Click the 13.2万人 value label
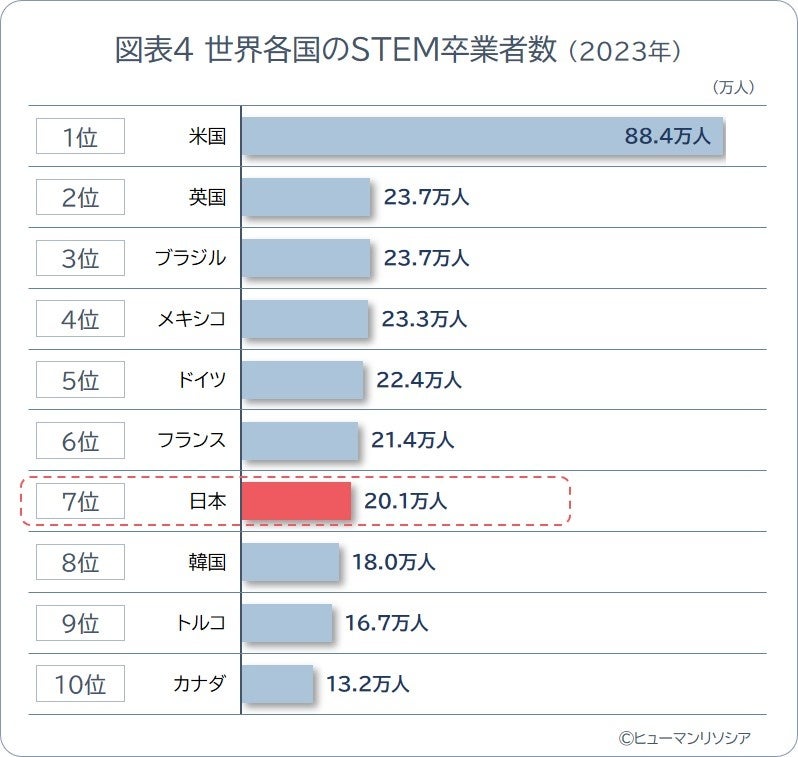Image resolution: width=798 pixels, height=757 pixels. [367, 684]
